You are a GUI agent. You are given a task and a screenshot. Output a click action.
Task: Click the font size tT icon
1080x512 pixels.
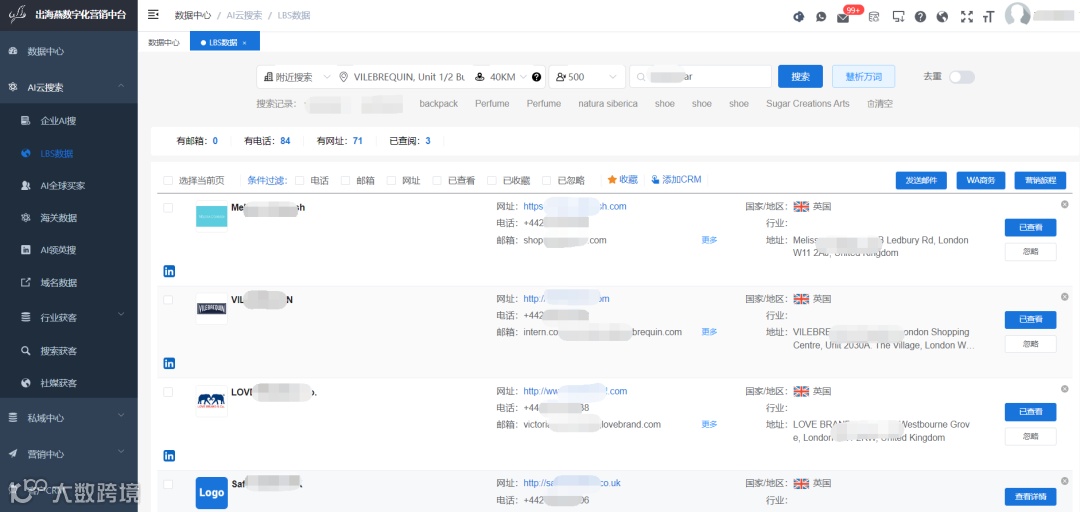coord(989,17)
